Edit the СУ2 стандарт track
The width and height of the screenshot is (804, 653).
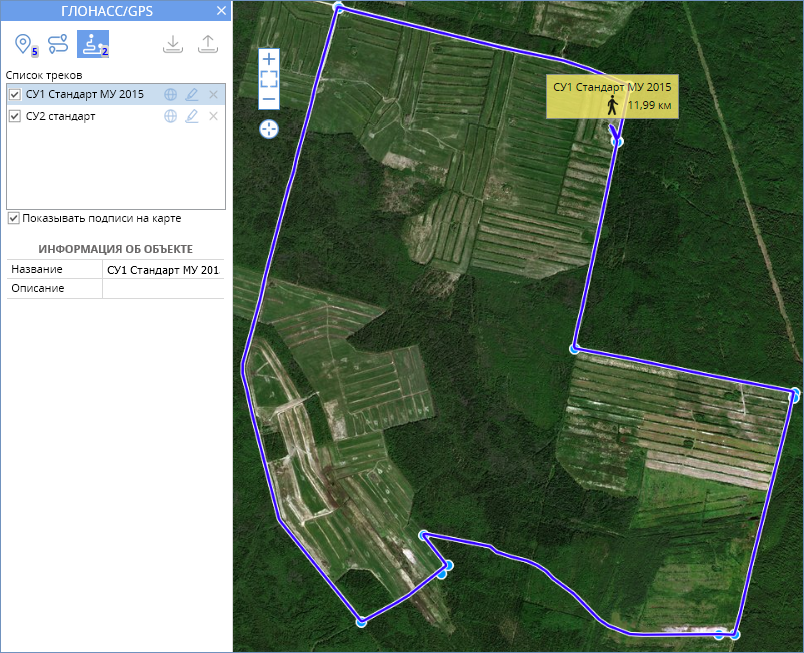(x=192, y=116)
